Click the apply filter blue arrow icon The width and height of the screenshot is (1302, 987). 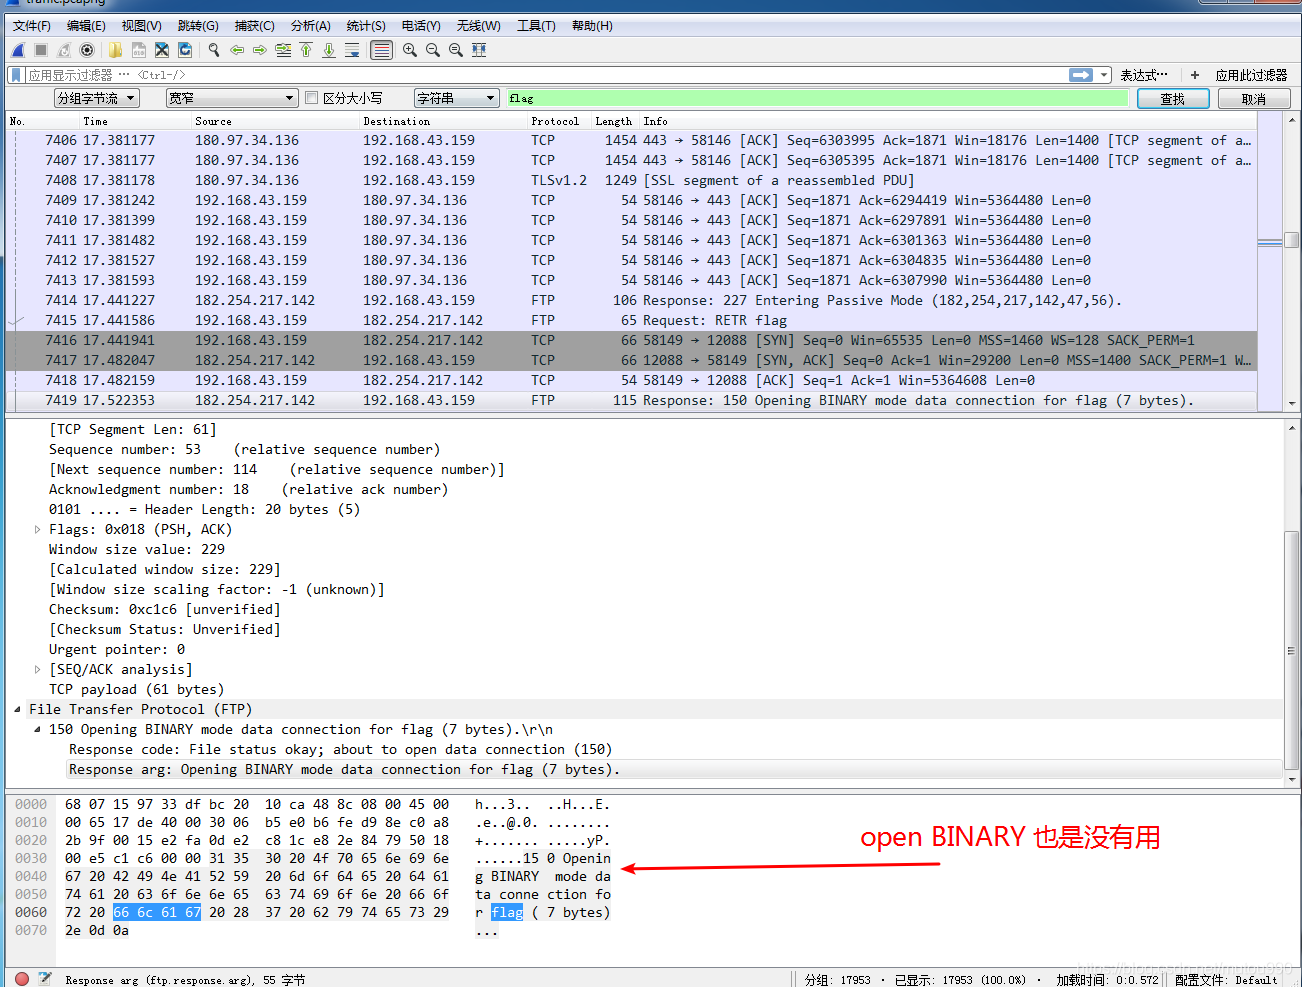1081,75
